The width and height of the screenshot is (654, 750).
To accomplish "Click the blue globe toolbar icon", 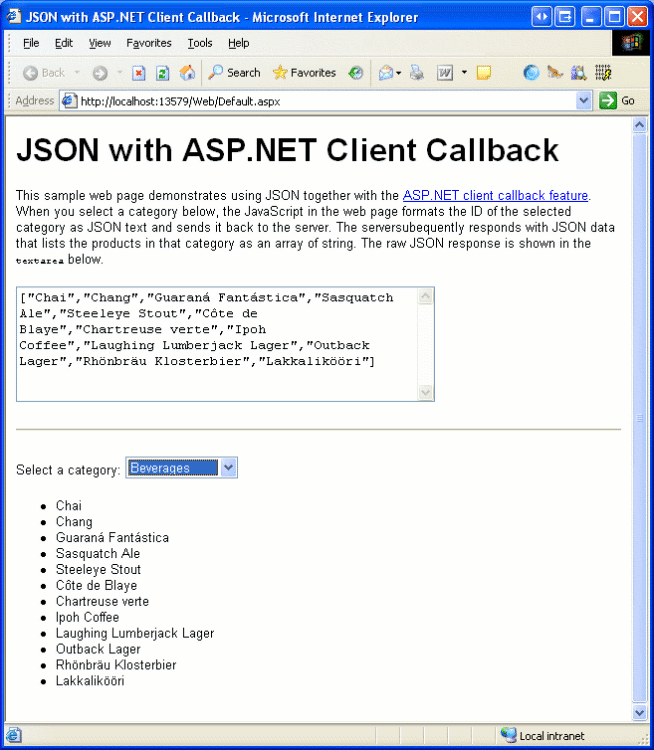I will (531, 73).
